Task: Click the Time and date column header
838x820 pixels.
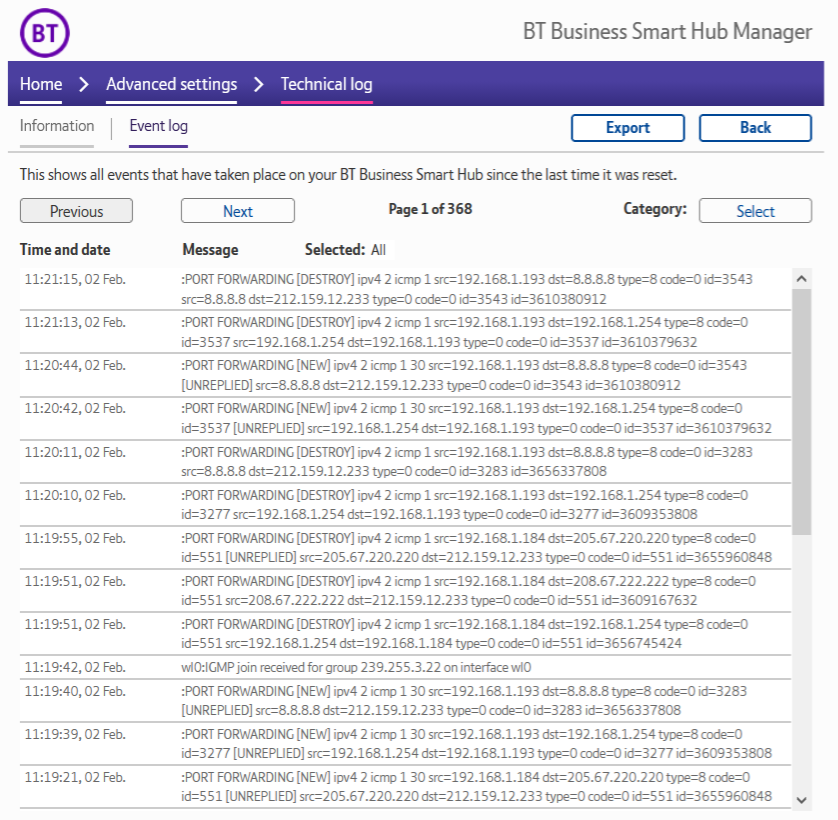Action: (x=65, y=250)
